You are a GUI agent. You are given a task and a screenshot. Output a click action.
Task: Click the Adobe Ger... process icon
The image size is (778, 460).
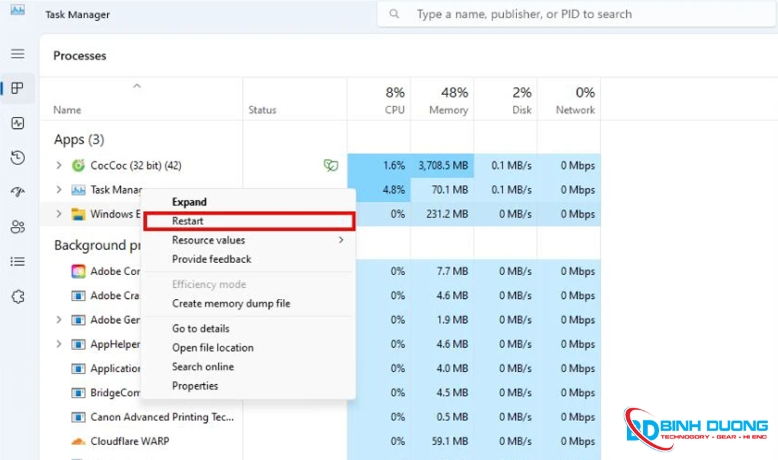[x=78, y=320]
